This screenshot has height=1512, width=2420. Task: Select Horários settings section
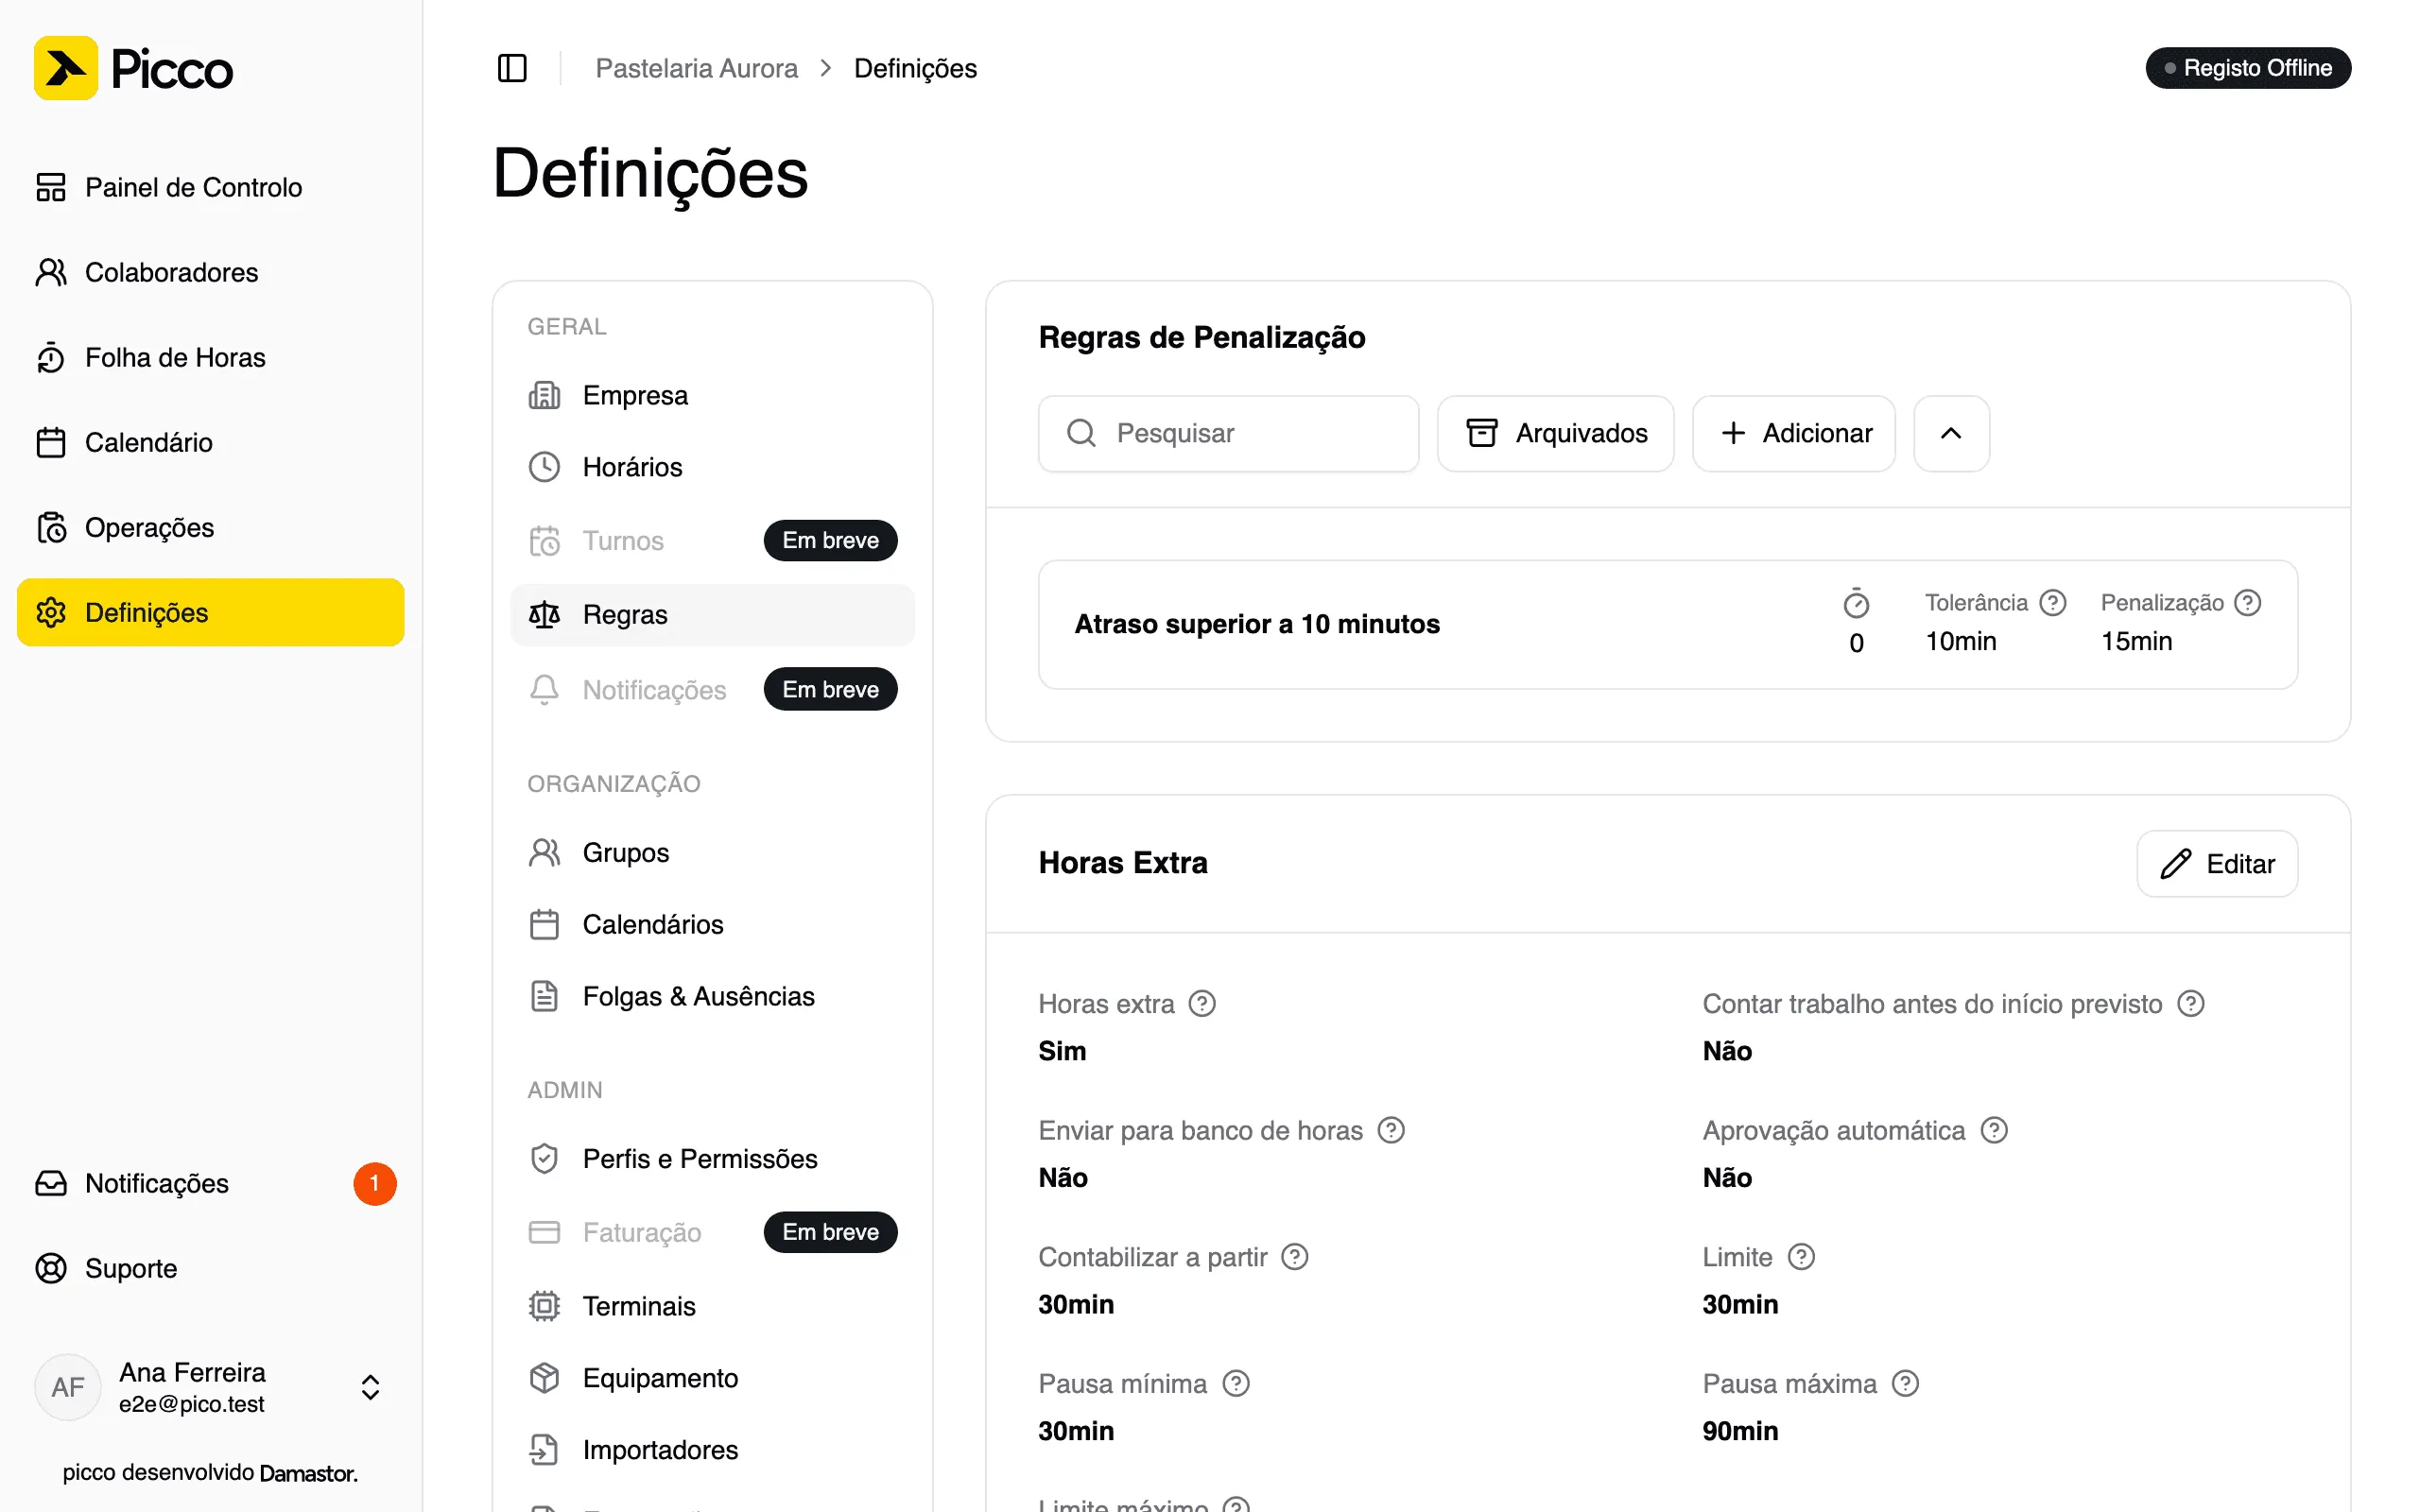[712, 467]
